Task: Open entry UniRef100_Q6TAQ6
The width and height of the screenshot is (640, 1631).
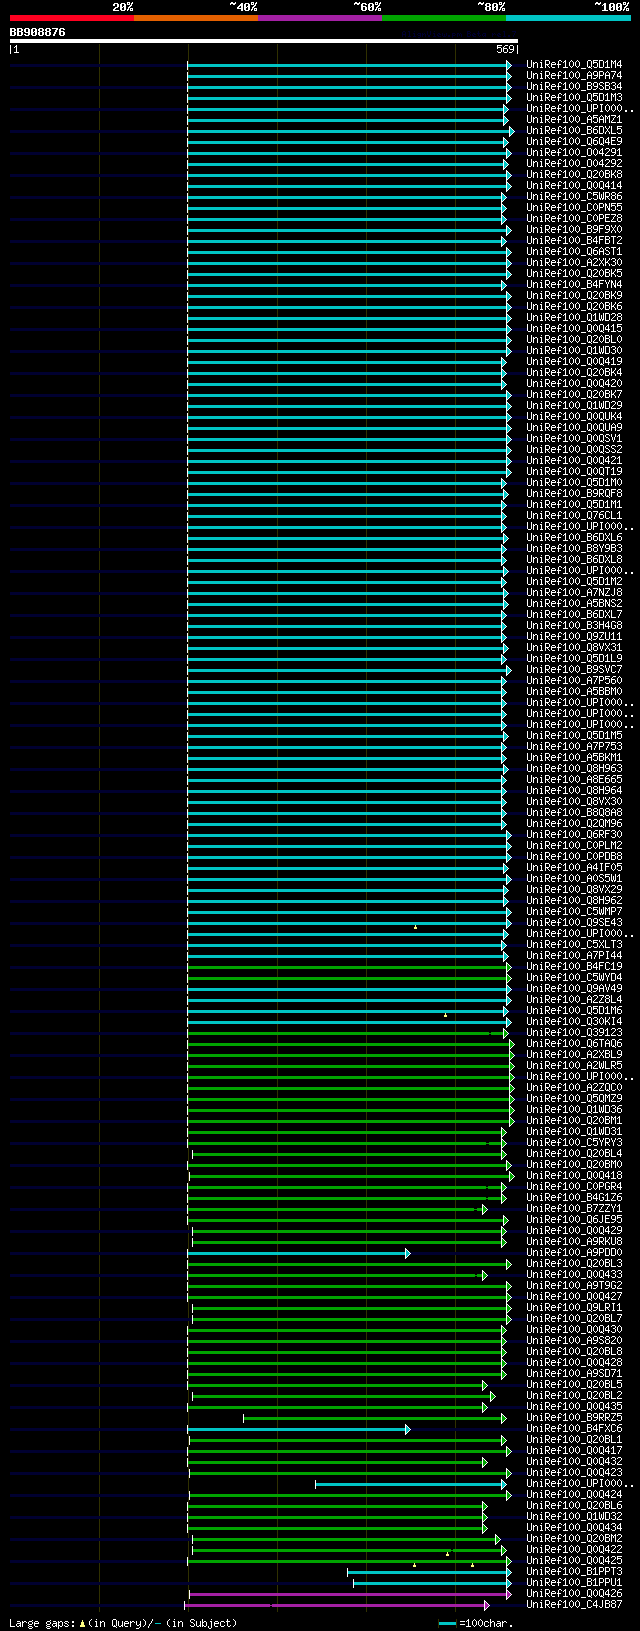Action: [x=574, y=1044]
